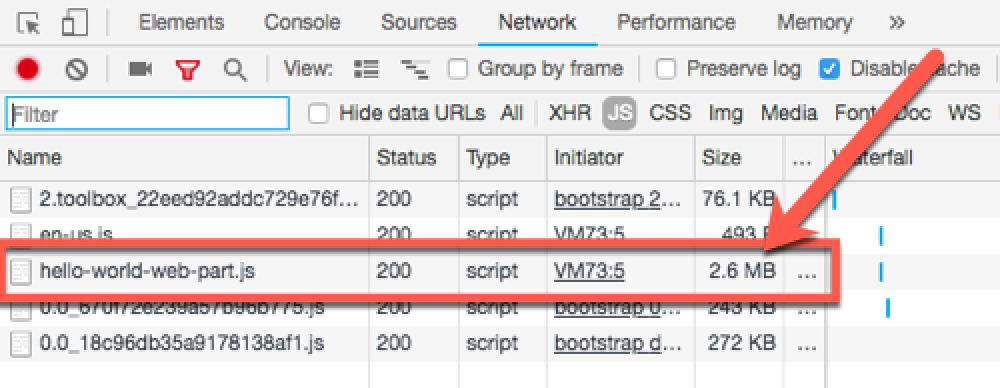Switch to the Console tab
The height and width of the screenshot is (388, 1000).
pos(303,23)
